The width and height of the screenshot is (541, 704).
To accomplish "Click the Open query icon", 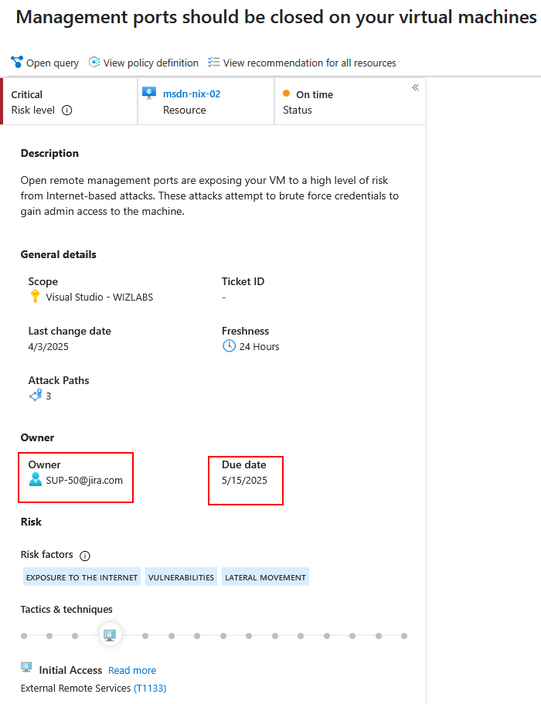I will pos(17,62).
